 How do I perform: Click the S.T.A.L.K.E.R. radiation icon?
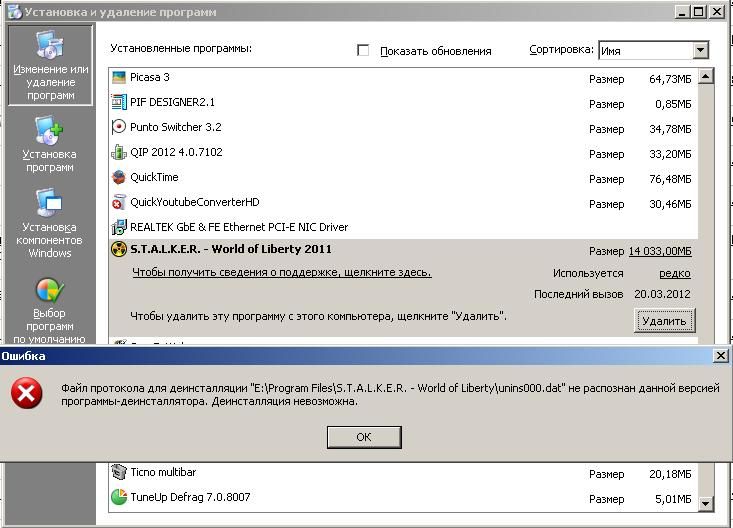click(119, 249)
